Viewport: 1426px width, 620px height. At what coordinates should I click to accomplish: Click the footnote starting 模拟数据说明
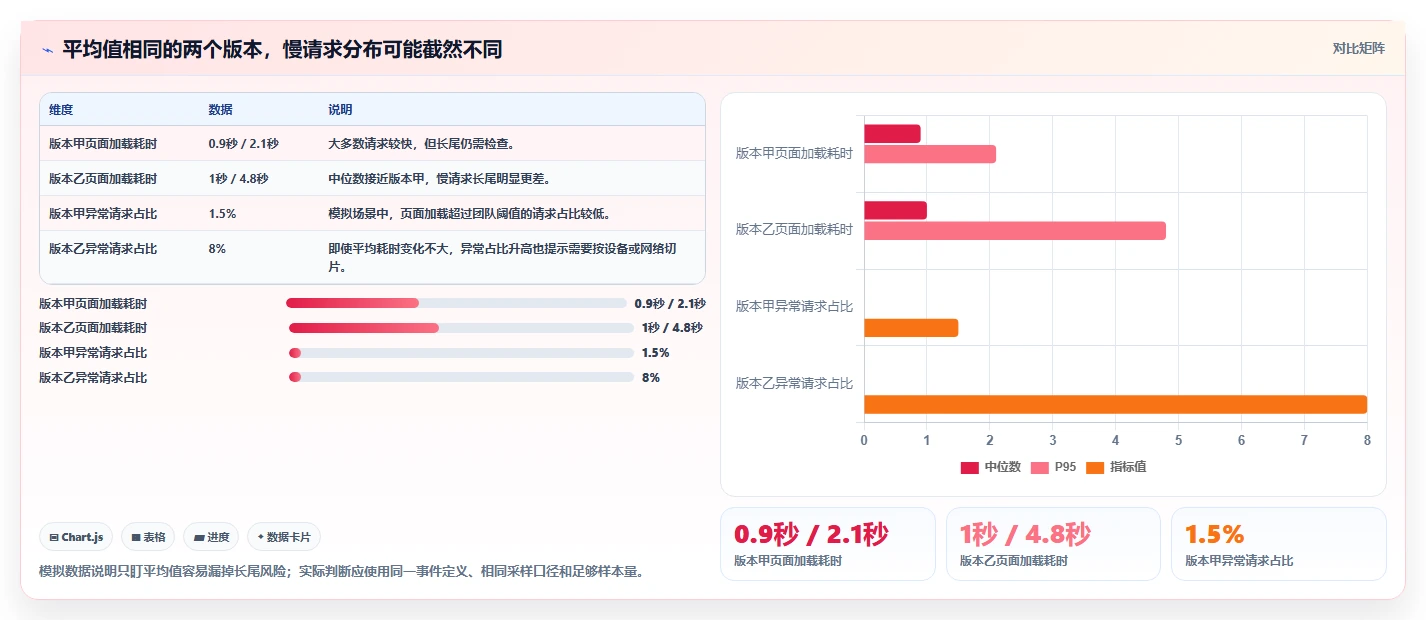[341, 571]
